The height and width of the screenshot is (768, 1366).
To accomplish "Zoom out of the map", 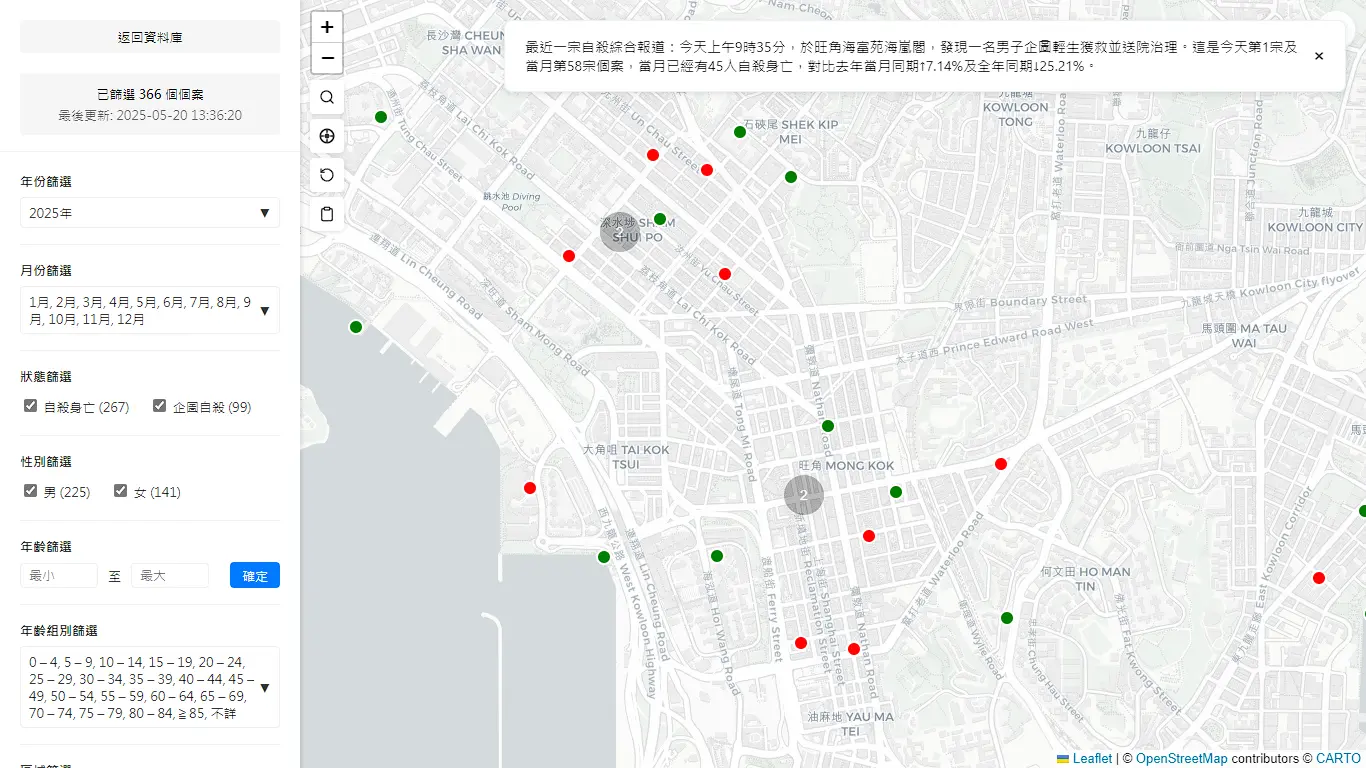I will tap(327, 58).
